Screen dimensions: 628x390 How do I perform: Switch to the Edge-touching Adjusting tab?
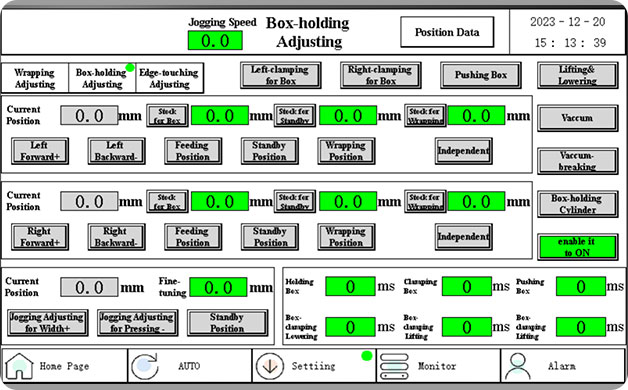click(x=169, y=78)
